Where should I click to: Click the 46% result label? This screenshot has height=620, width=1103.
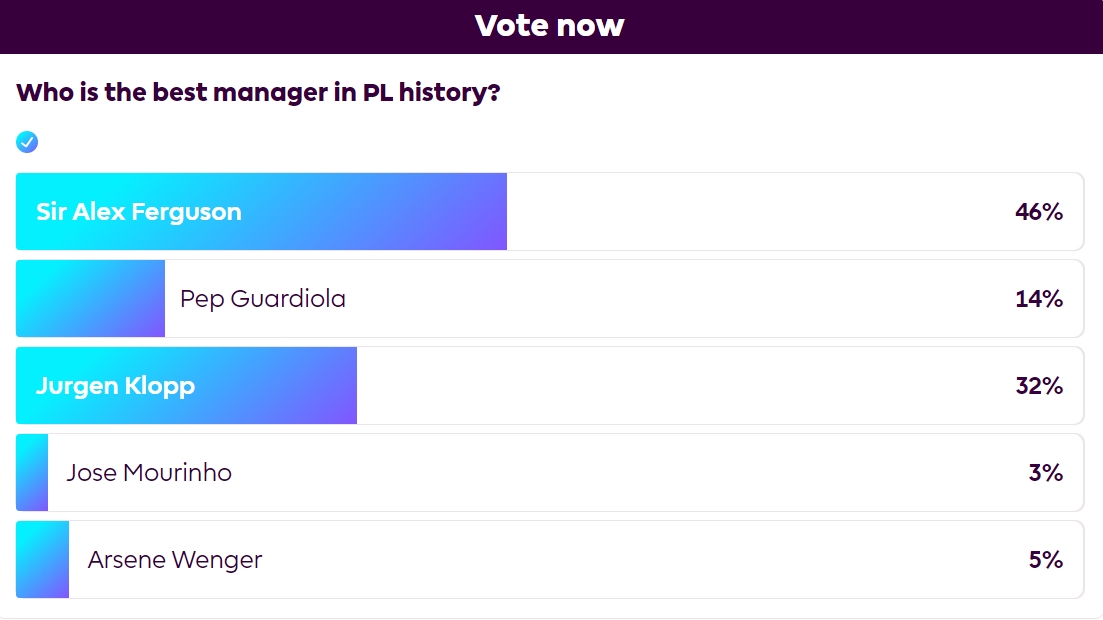coord(1038,212)
